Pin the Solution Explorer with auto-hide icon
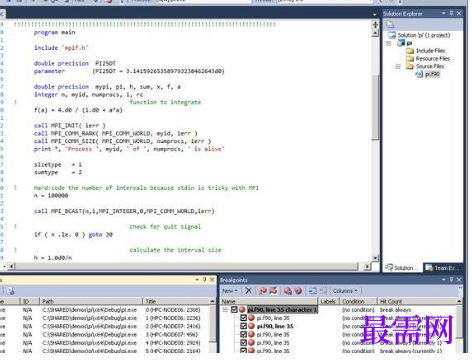 click(451, 13)
